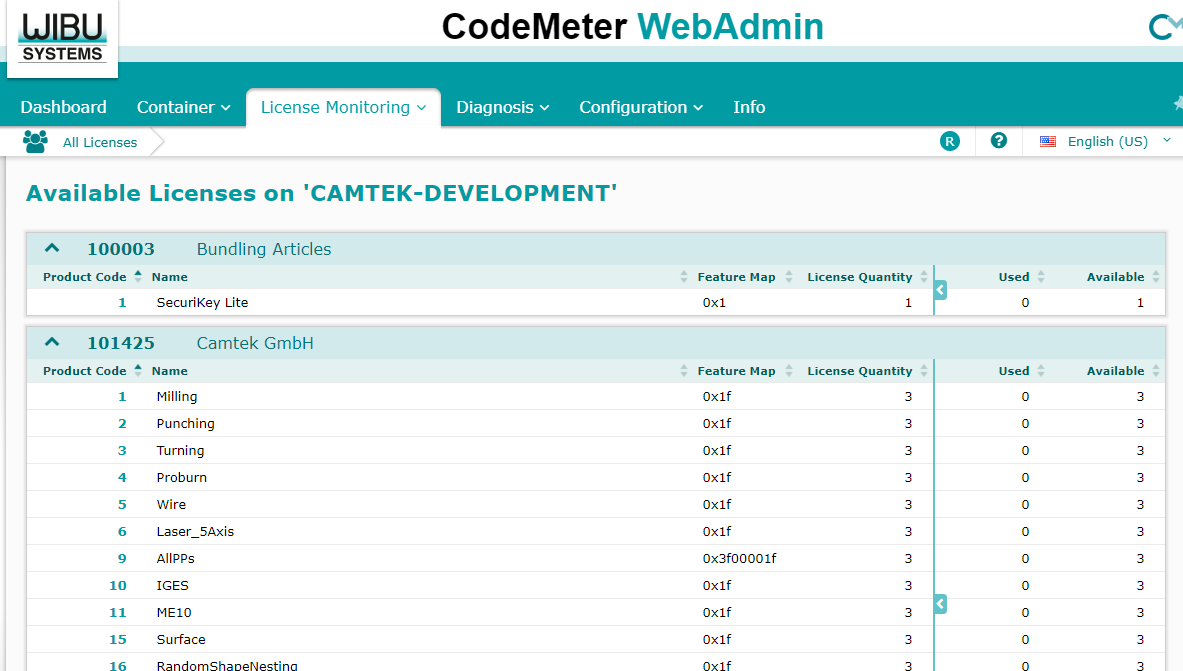Screen dimensions: 1183x671
Task: Open the Configuration dropdown menu
Action: tap(641, 107)
